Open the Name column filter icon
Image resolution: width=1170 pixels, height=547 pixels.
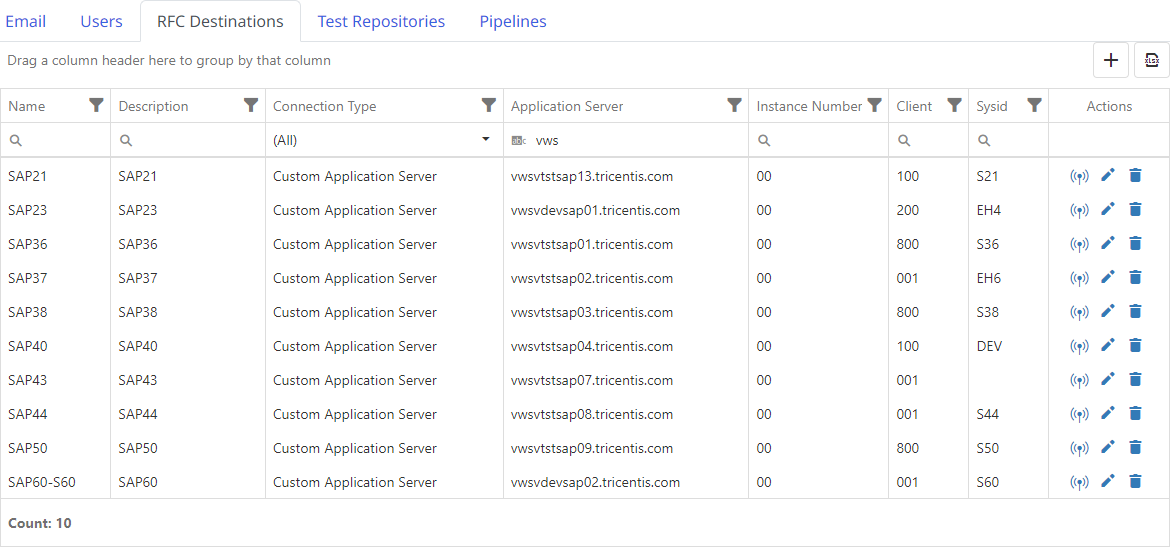96,105
